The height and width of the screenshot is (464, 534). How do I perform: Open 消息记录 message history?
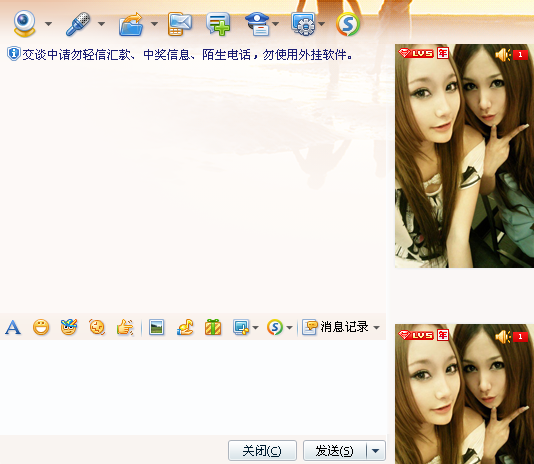tap(335, 327)
